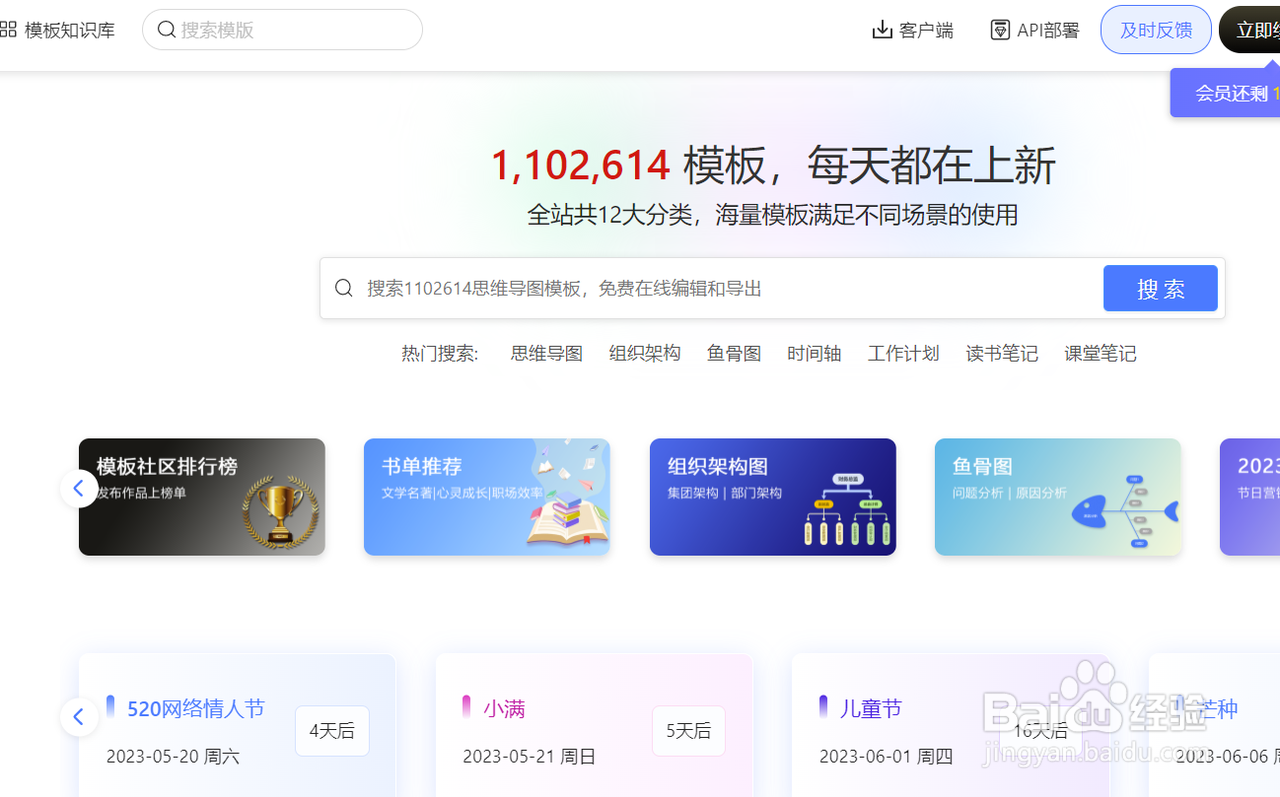Screen dimensions: 1280x797
Task: Click the fishbone diagram illustration
Action: coord(1125,511)
